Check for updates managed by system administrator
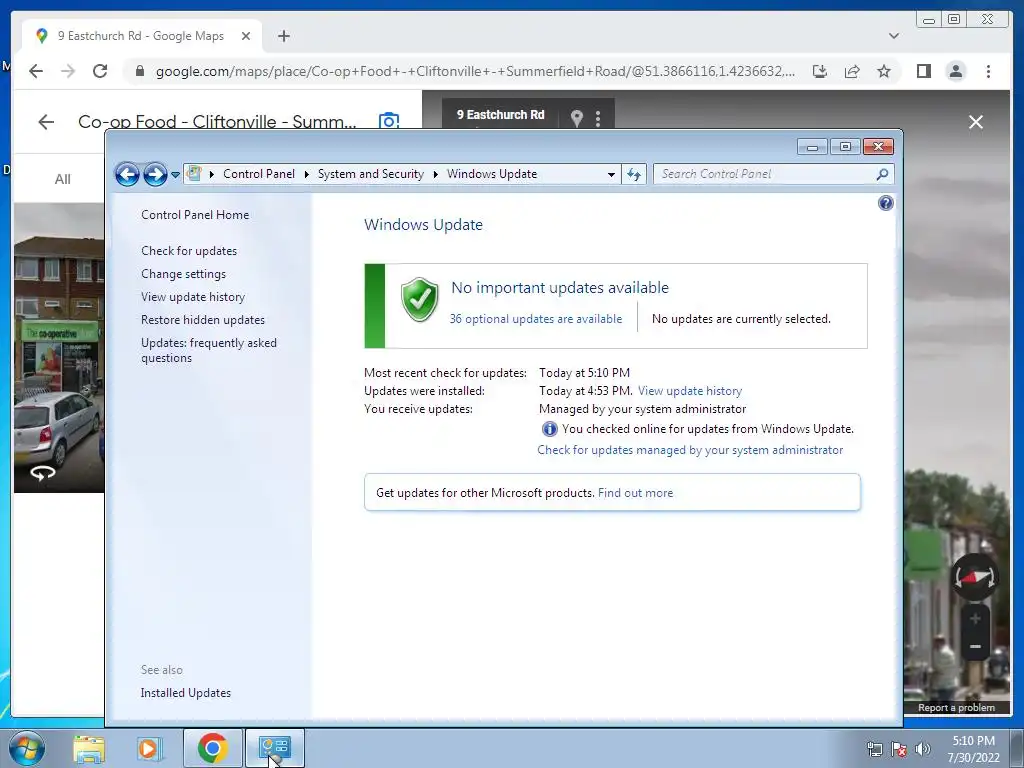1024x768 pixels. 690,450
